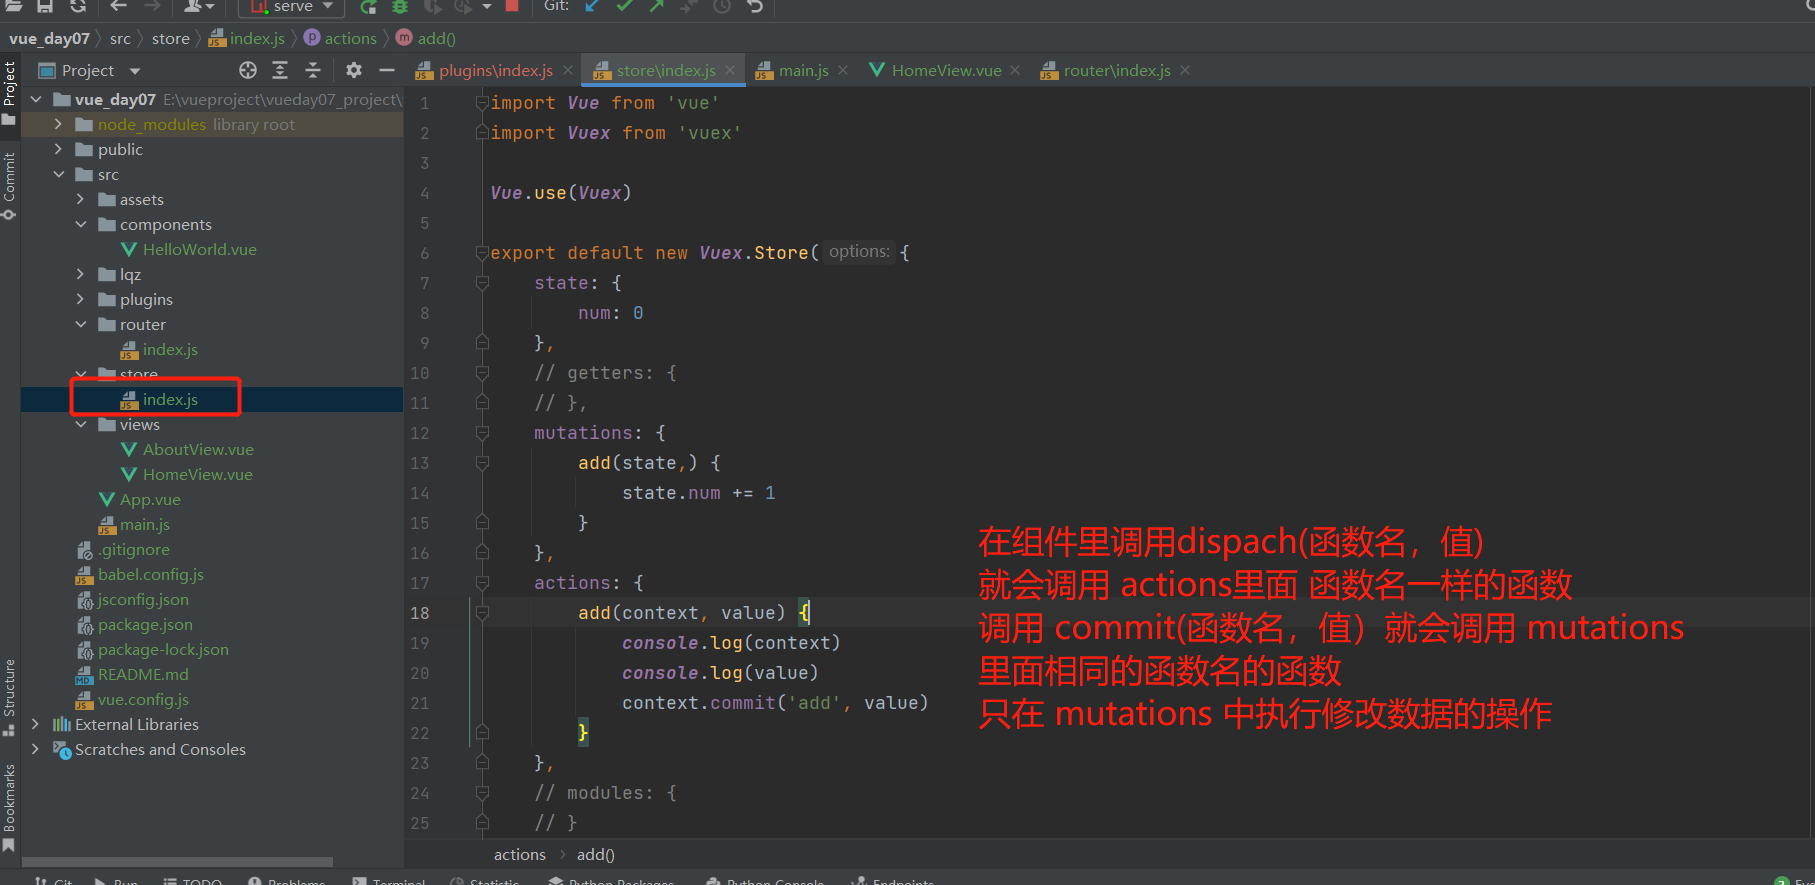Expand the assets folder arrow
The image size is (1815, 885).
pyautogui.click(x=81, y=199)
